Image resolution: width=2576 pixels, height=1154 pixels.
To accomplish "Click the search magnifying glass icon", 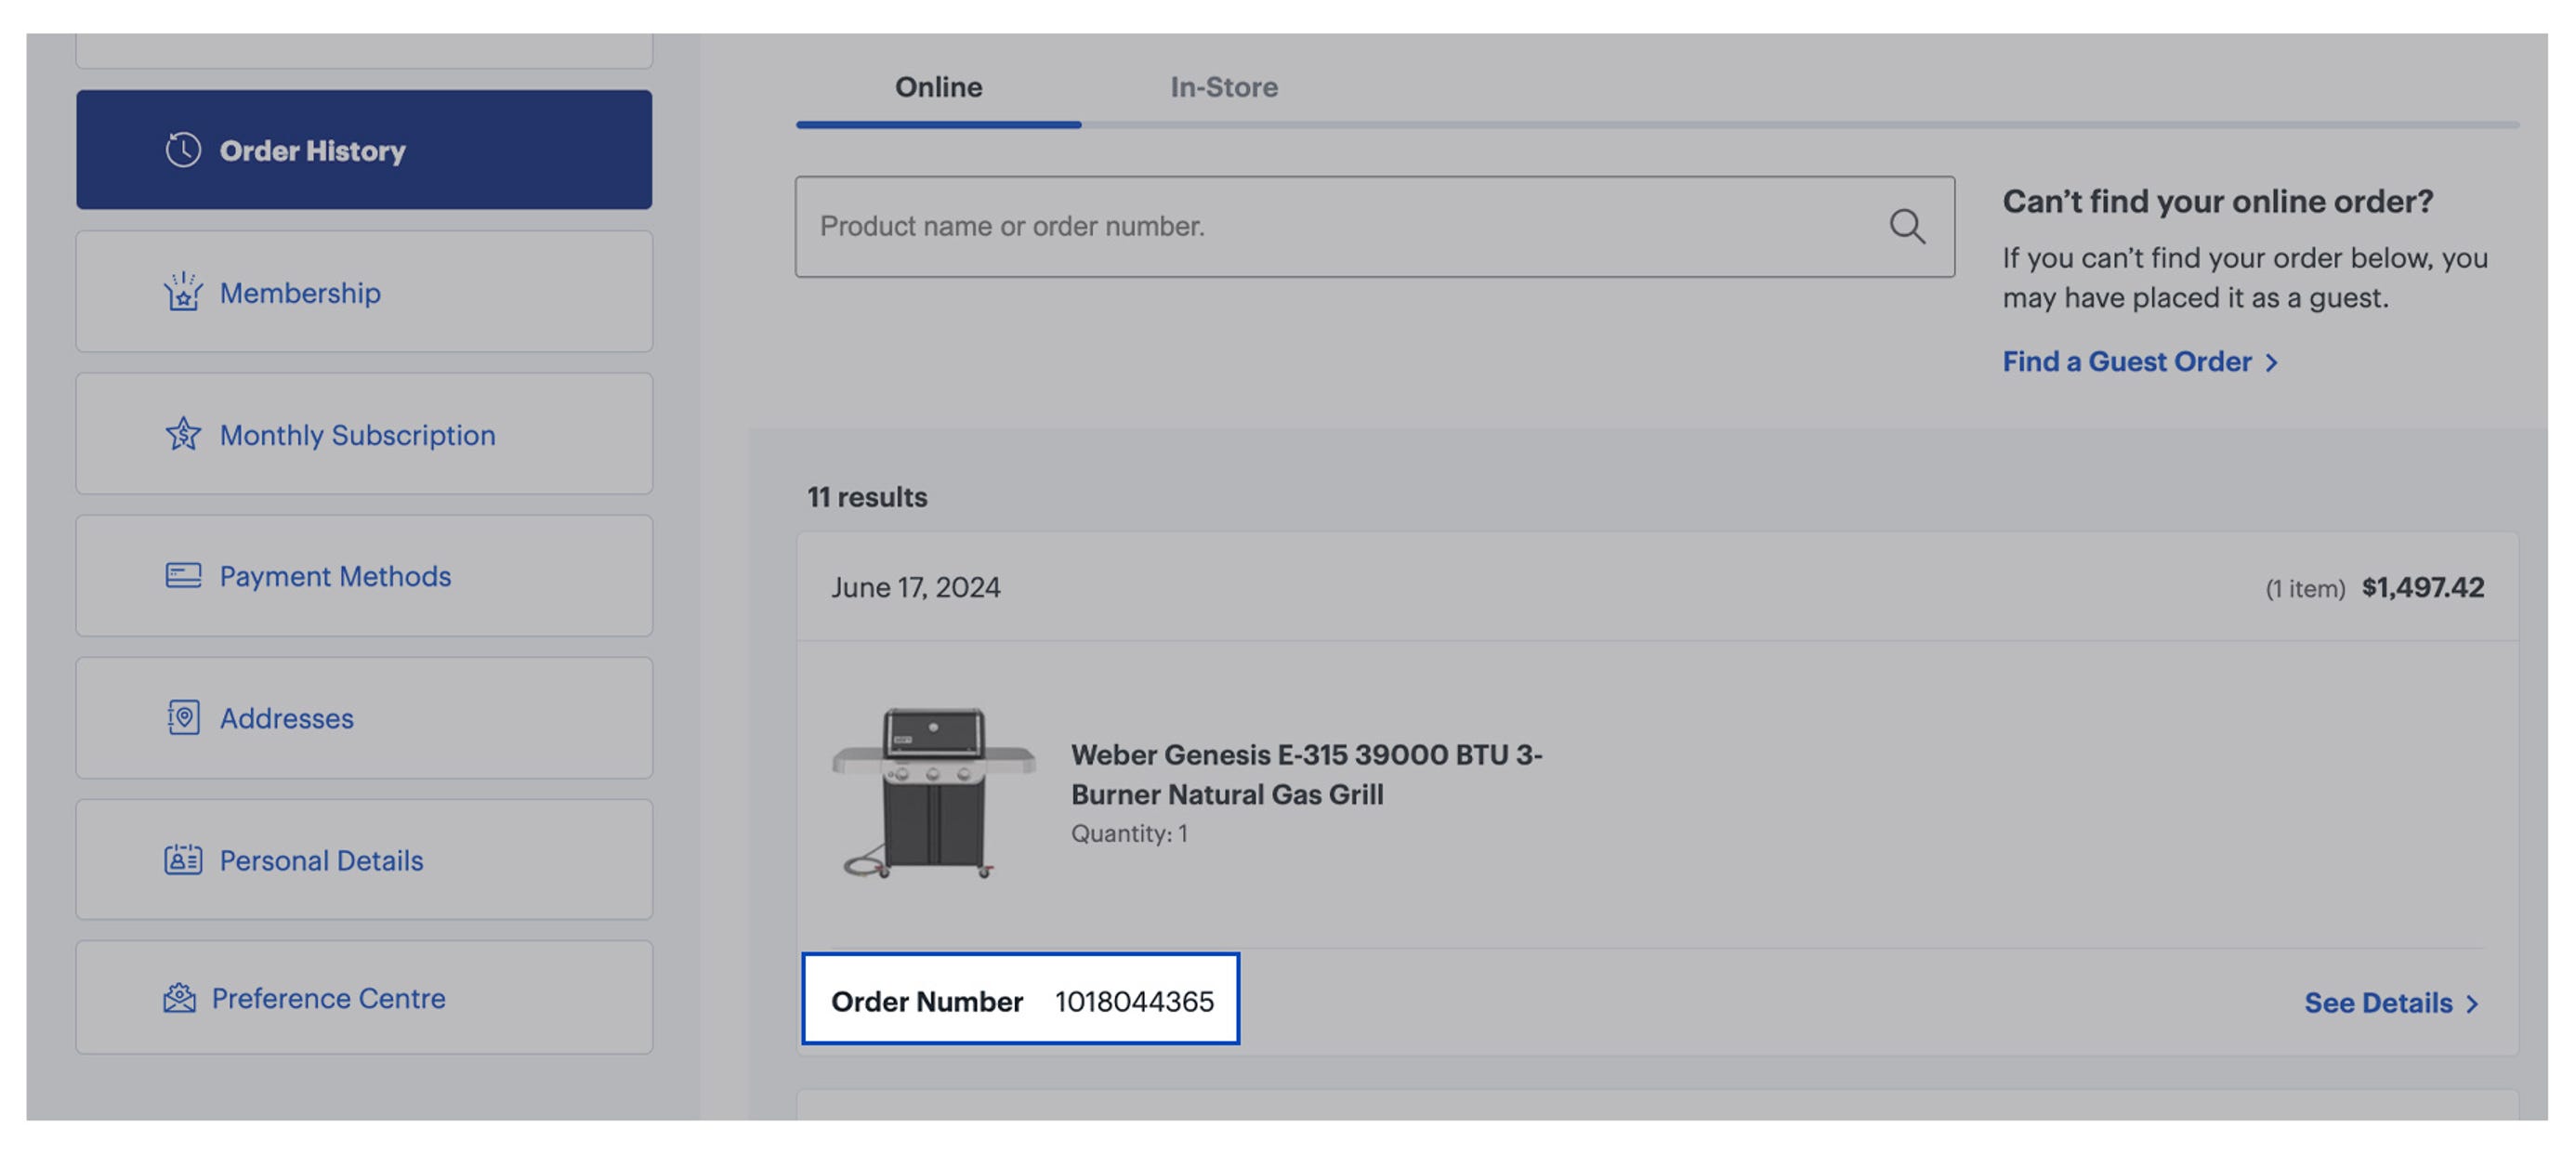I will coord(1908,226).
